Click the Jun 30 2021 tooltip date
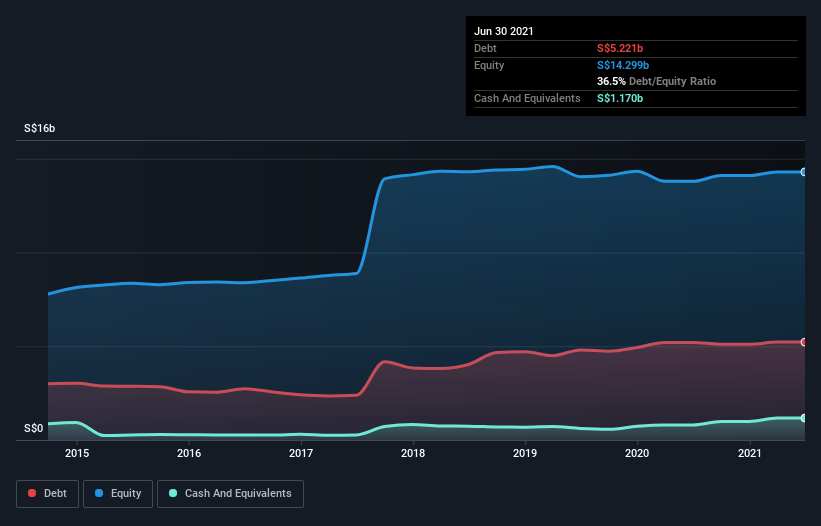821x526 pixels. [504, 31]
